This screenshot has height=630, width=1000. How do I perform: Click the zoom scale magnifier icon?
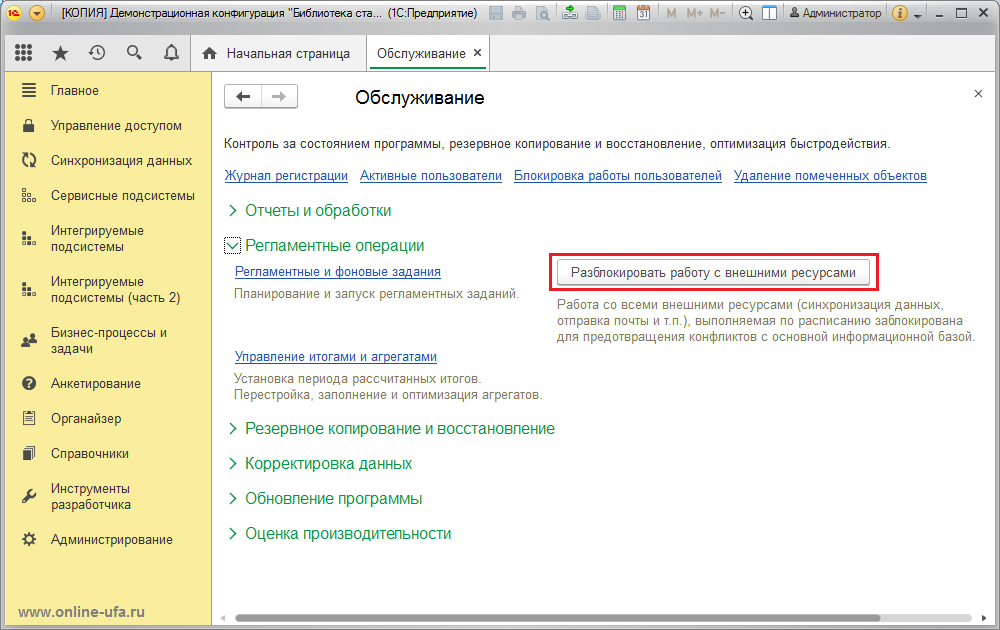pos(746,13)
